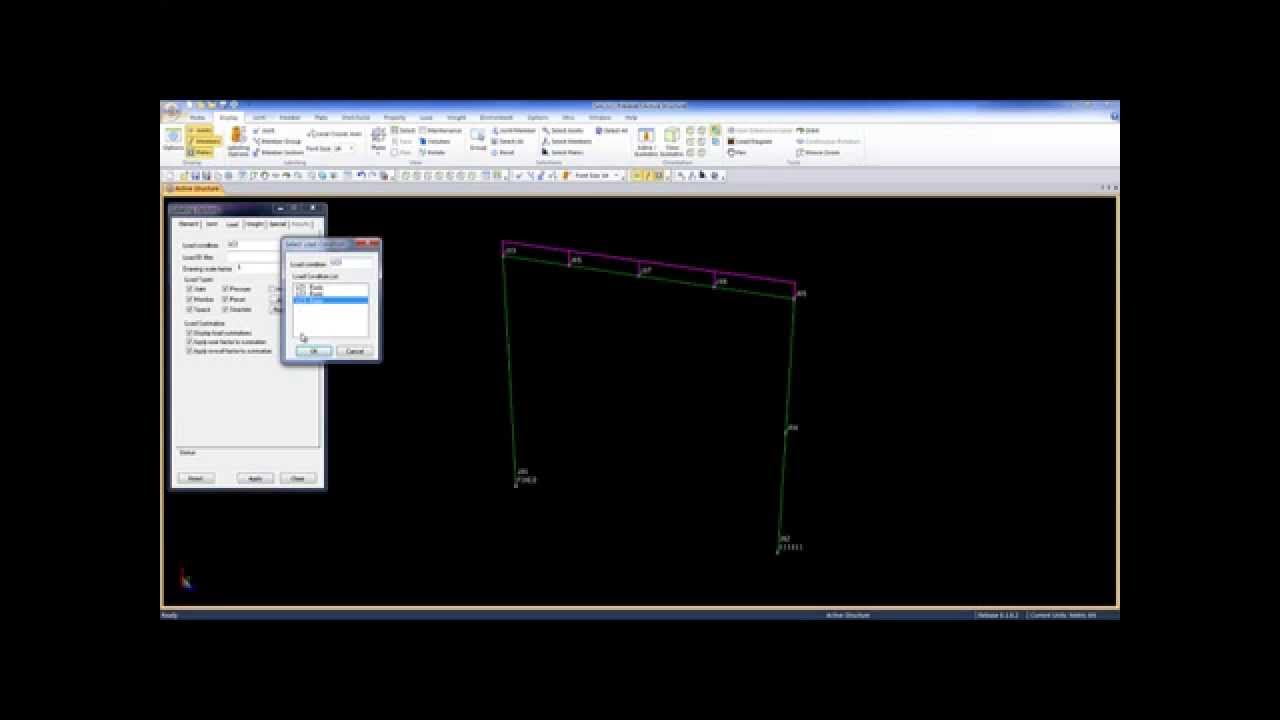Click the Undo arrow in the toolbar
The height and width of the screenshot is (720, 1280).
(361, 175)
